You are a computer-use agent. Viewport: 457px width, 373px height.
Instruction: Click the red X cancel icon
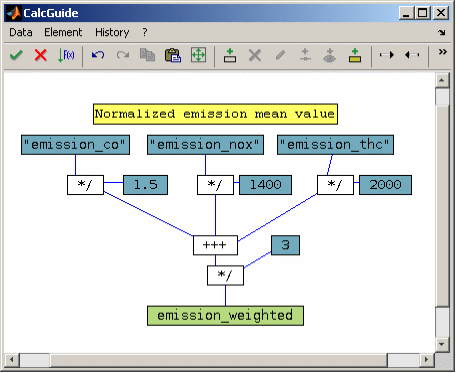(41, 55)
